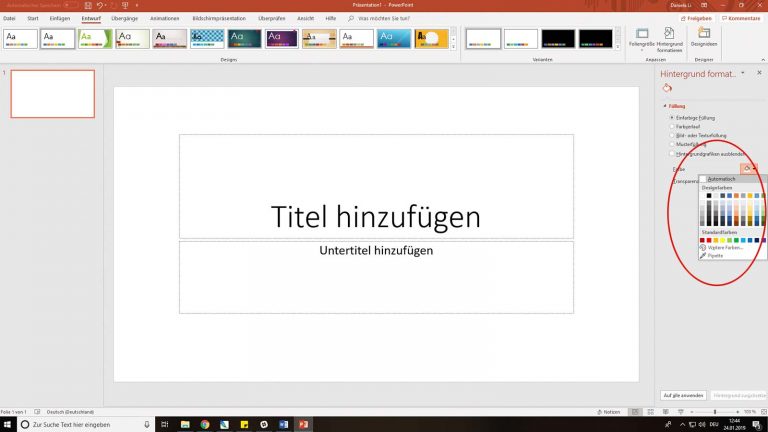The height and width of the screenshot is (432, 768).
Task: Choose Bild- oder Texturfüllung radio button
Action: 673,135
